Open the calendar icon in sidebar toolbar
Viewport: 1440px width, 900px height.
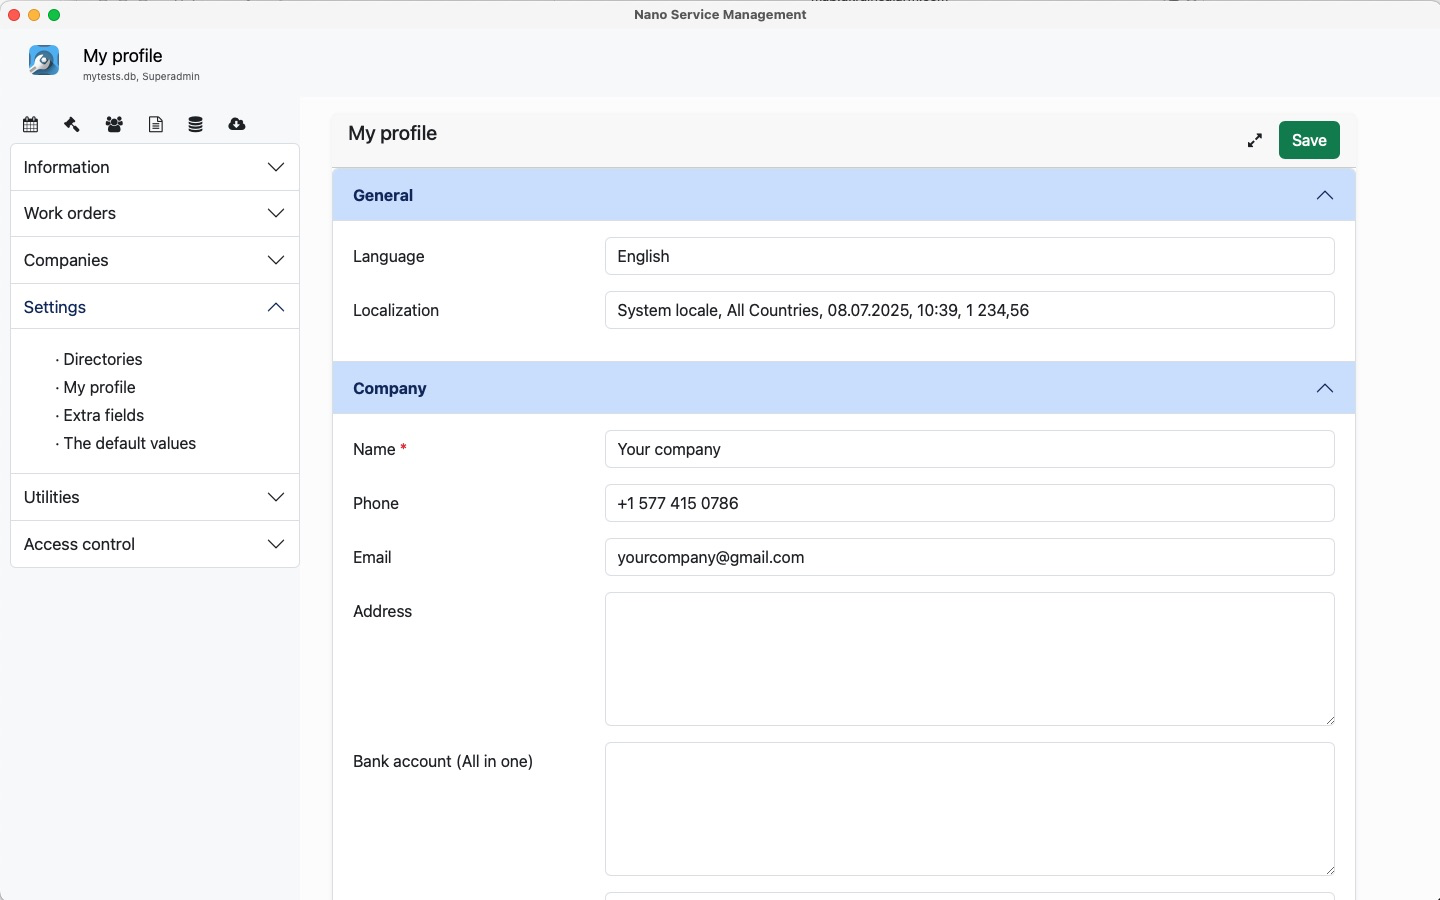(31, 125)
